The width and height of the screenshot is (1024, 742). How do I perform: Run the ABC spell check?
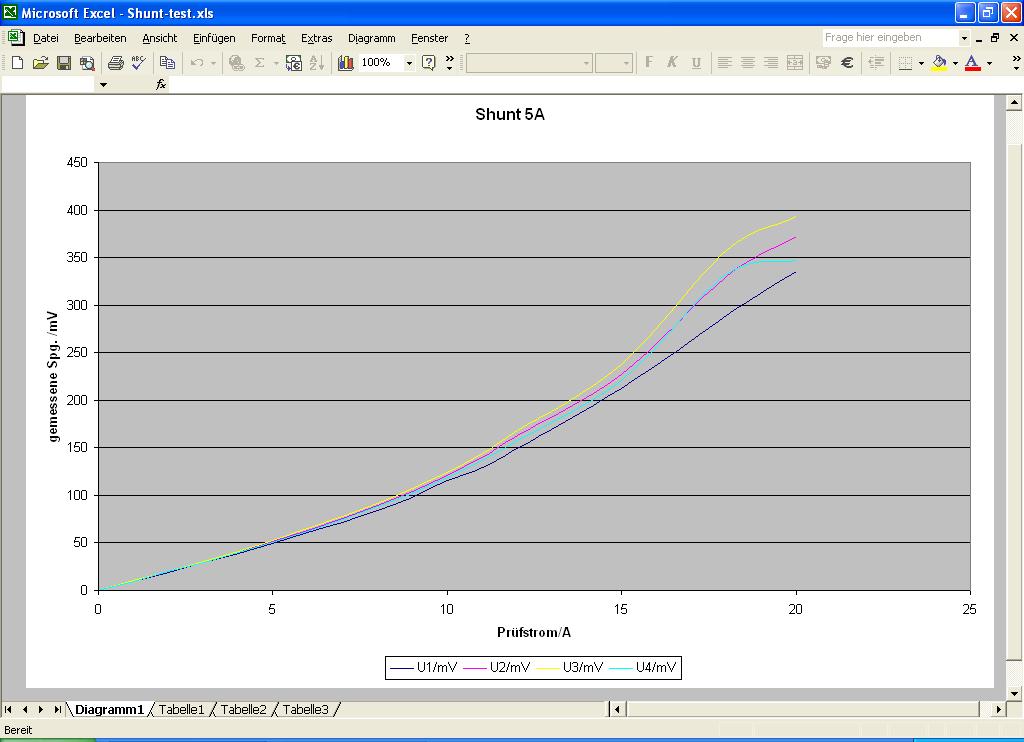point(138,63)
